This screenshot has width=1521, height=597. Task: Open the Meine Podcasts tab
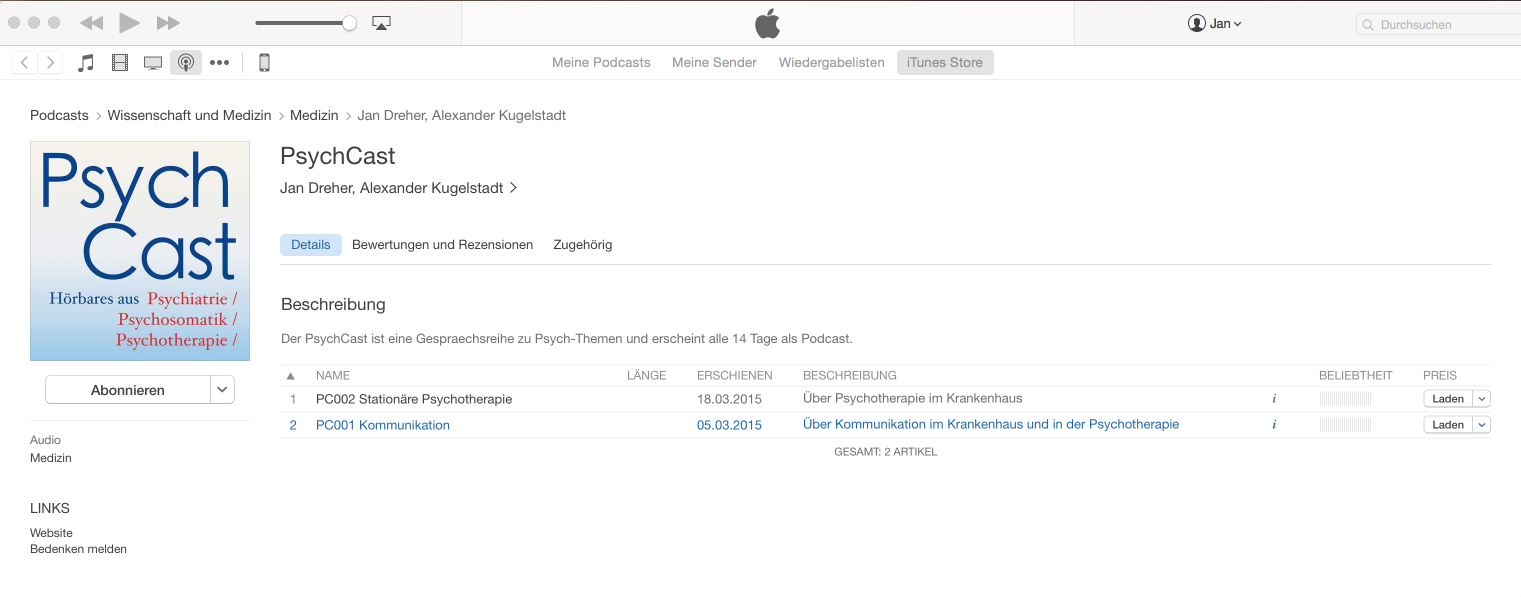[601, 63]
